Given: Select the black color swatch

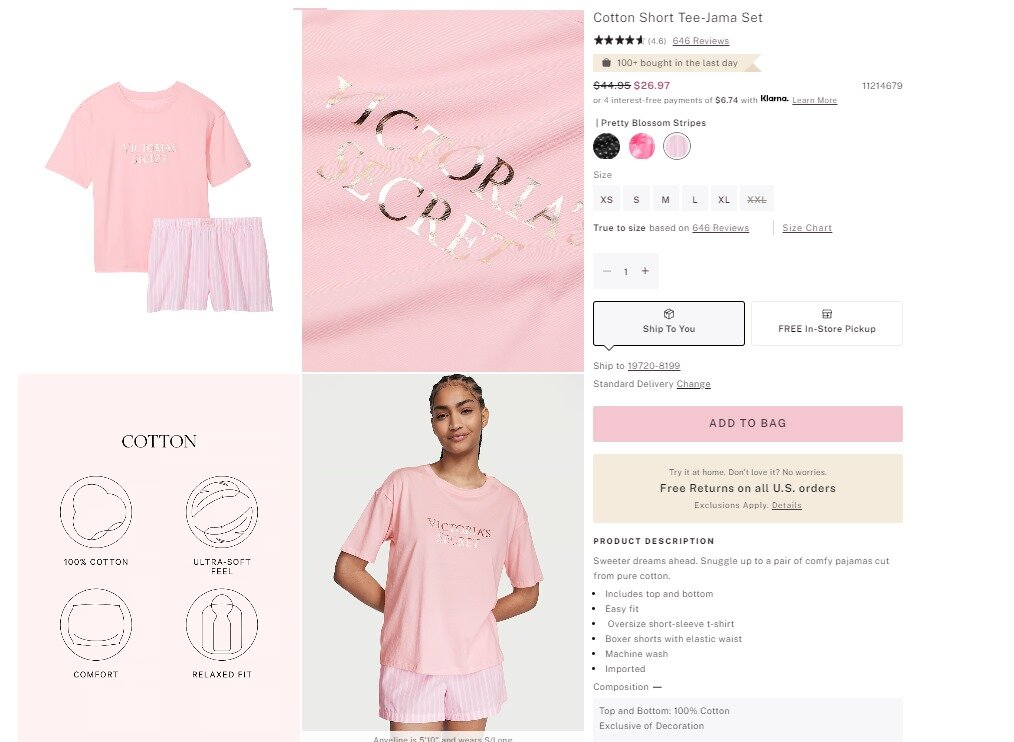Looking at the screenshot, I should point(607,146).
